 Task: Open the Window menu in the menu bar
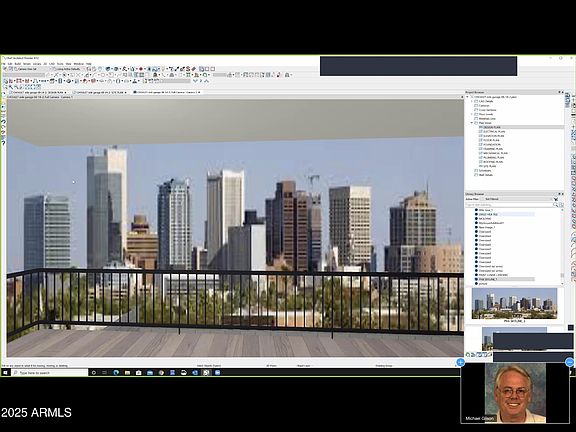(x=78, y=64)
